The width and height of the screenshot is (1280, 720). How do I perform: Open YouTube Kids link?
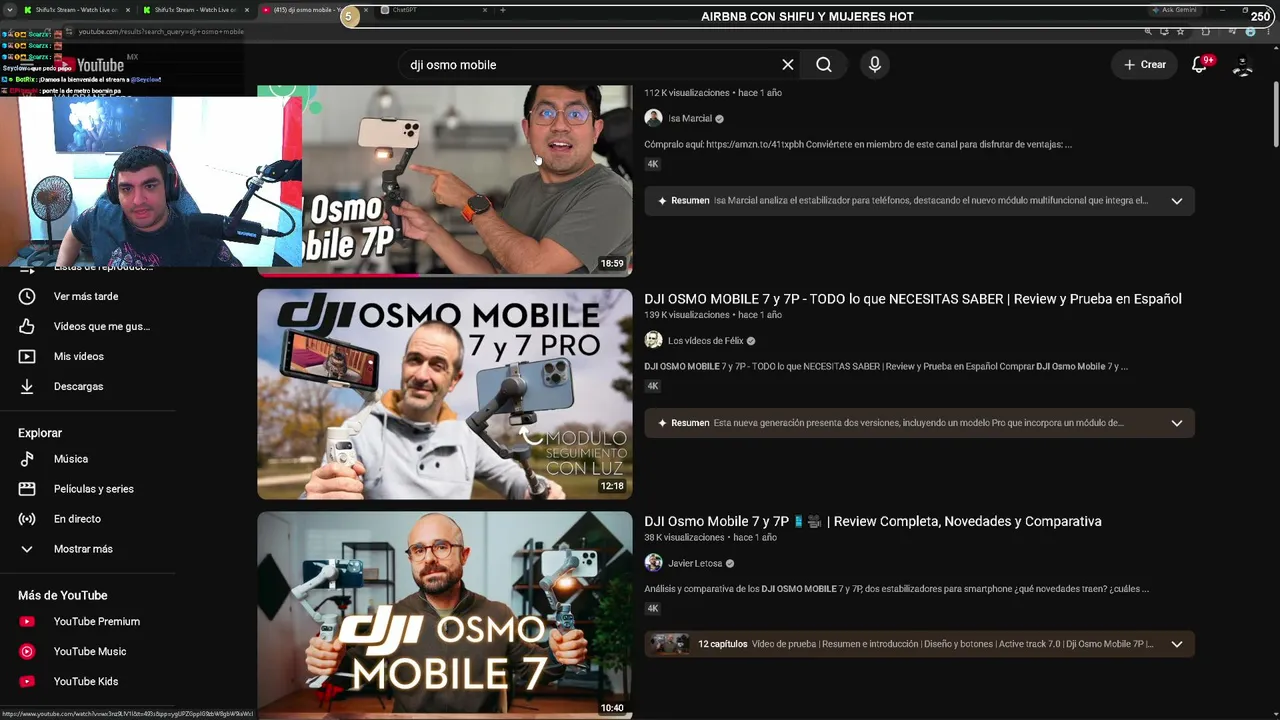pos(88,682)
